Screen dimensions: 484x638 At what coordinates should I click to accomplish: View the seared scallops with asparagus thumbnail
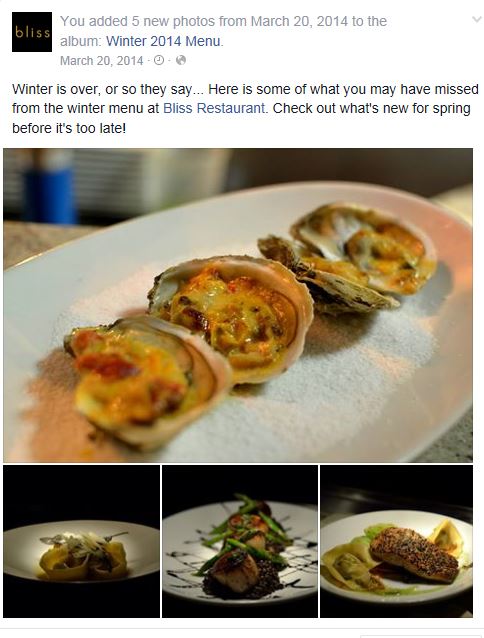pyautogui.click(x=240, y=541)
